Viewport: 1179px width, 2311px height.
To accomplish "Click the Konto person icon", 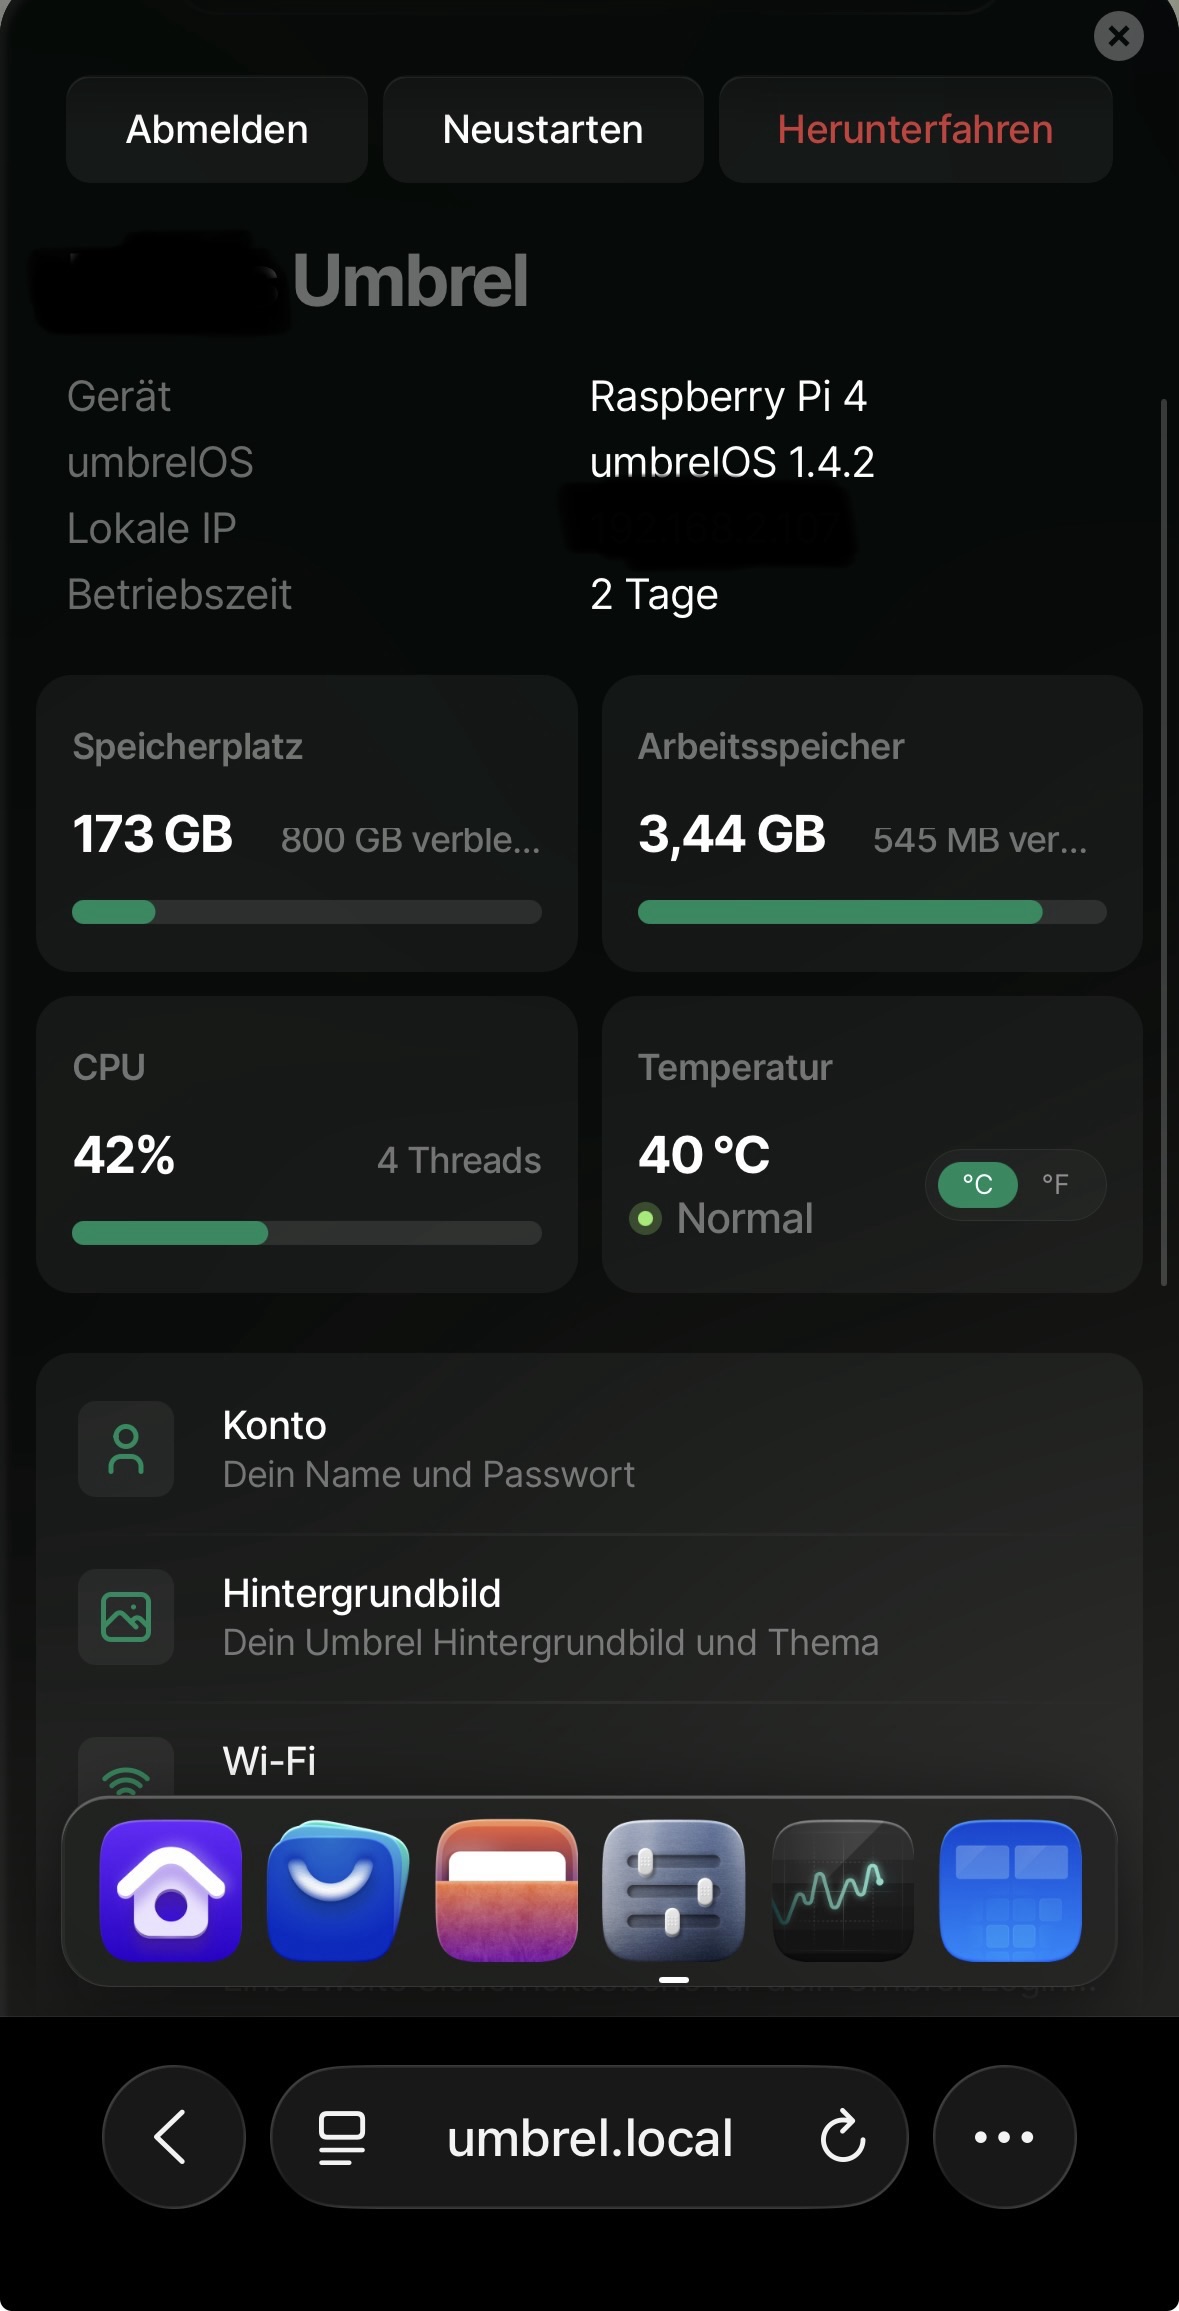I will [x=126, y=1449].
